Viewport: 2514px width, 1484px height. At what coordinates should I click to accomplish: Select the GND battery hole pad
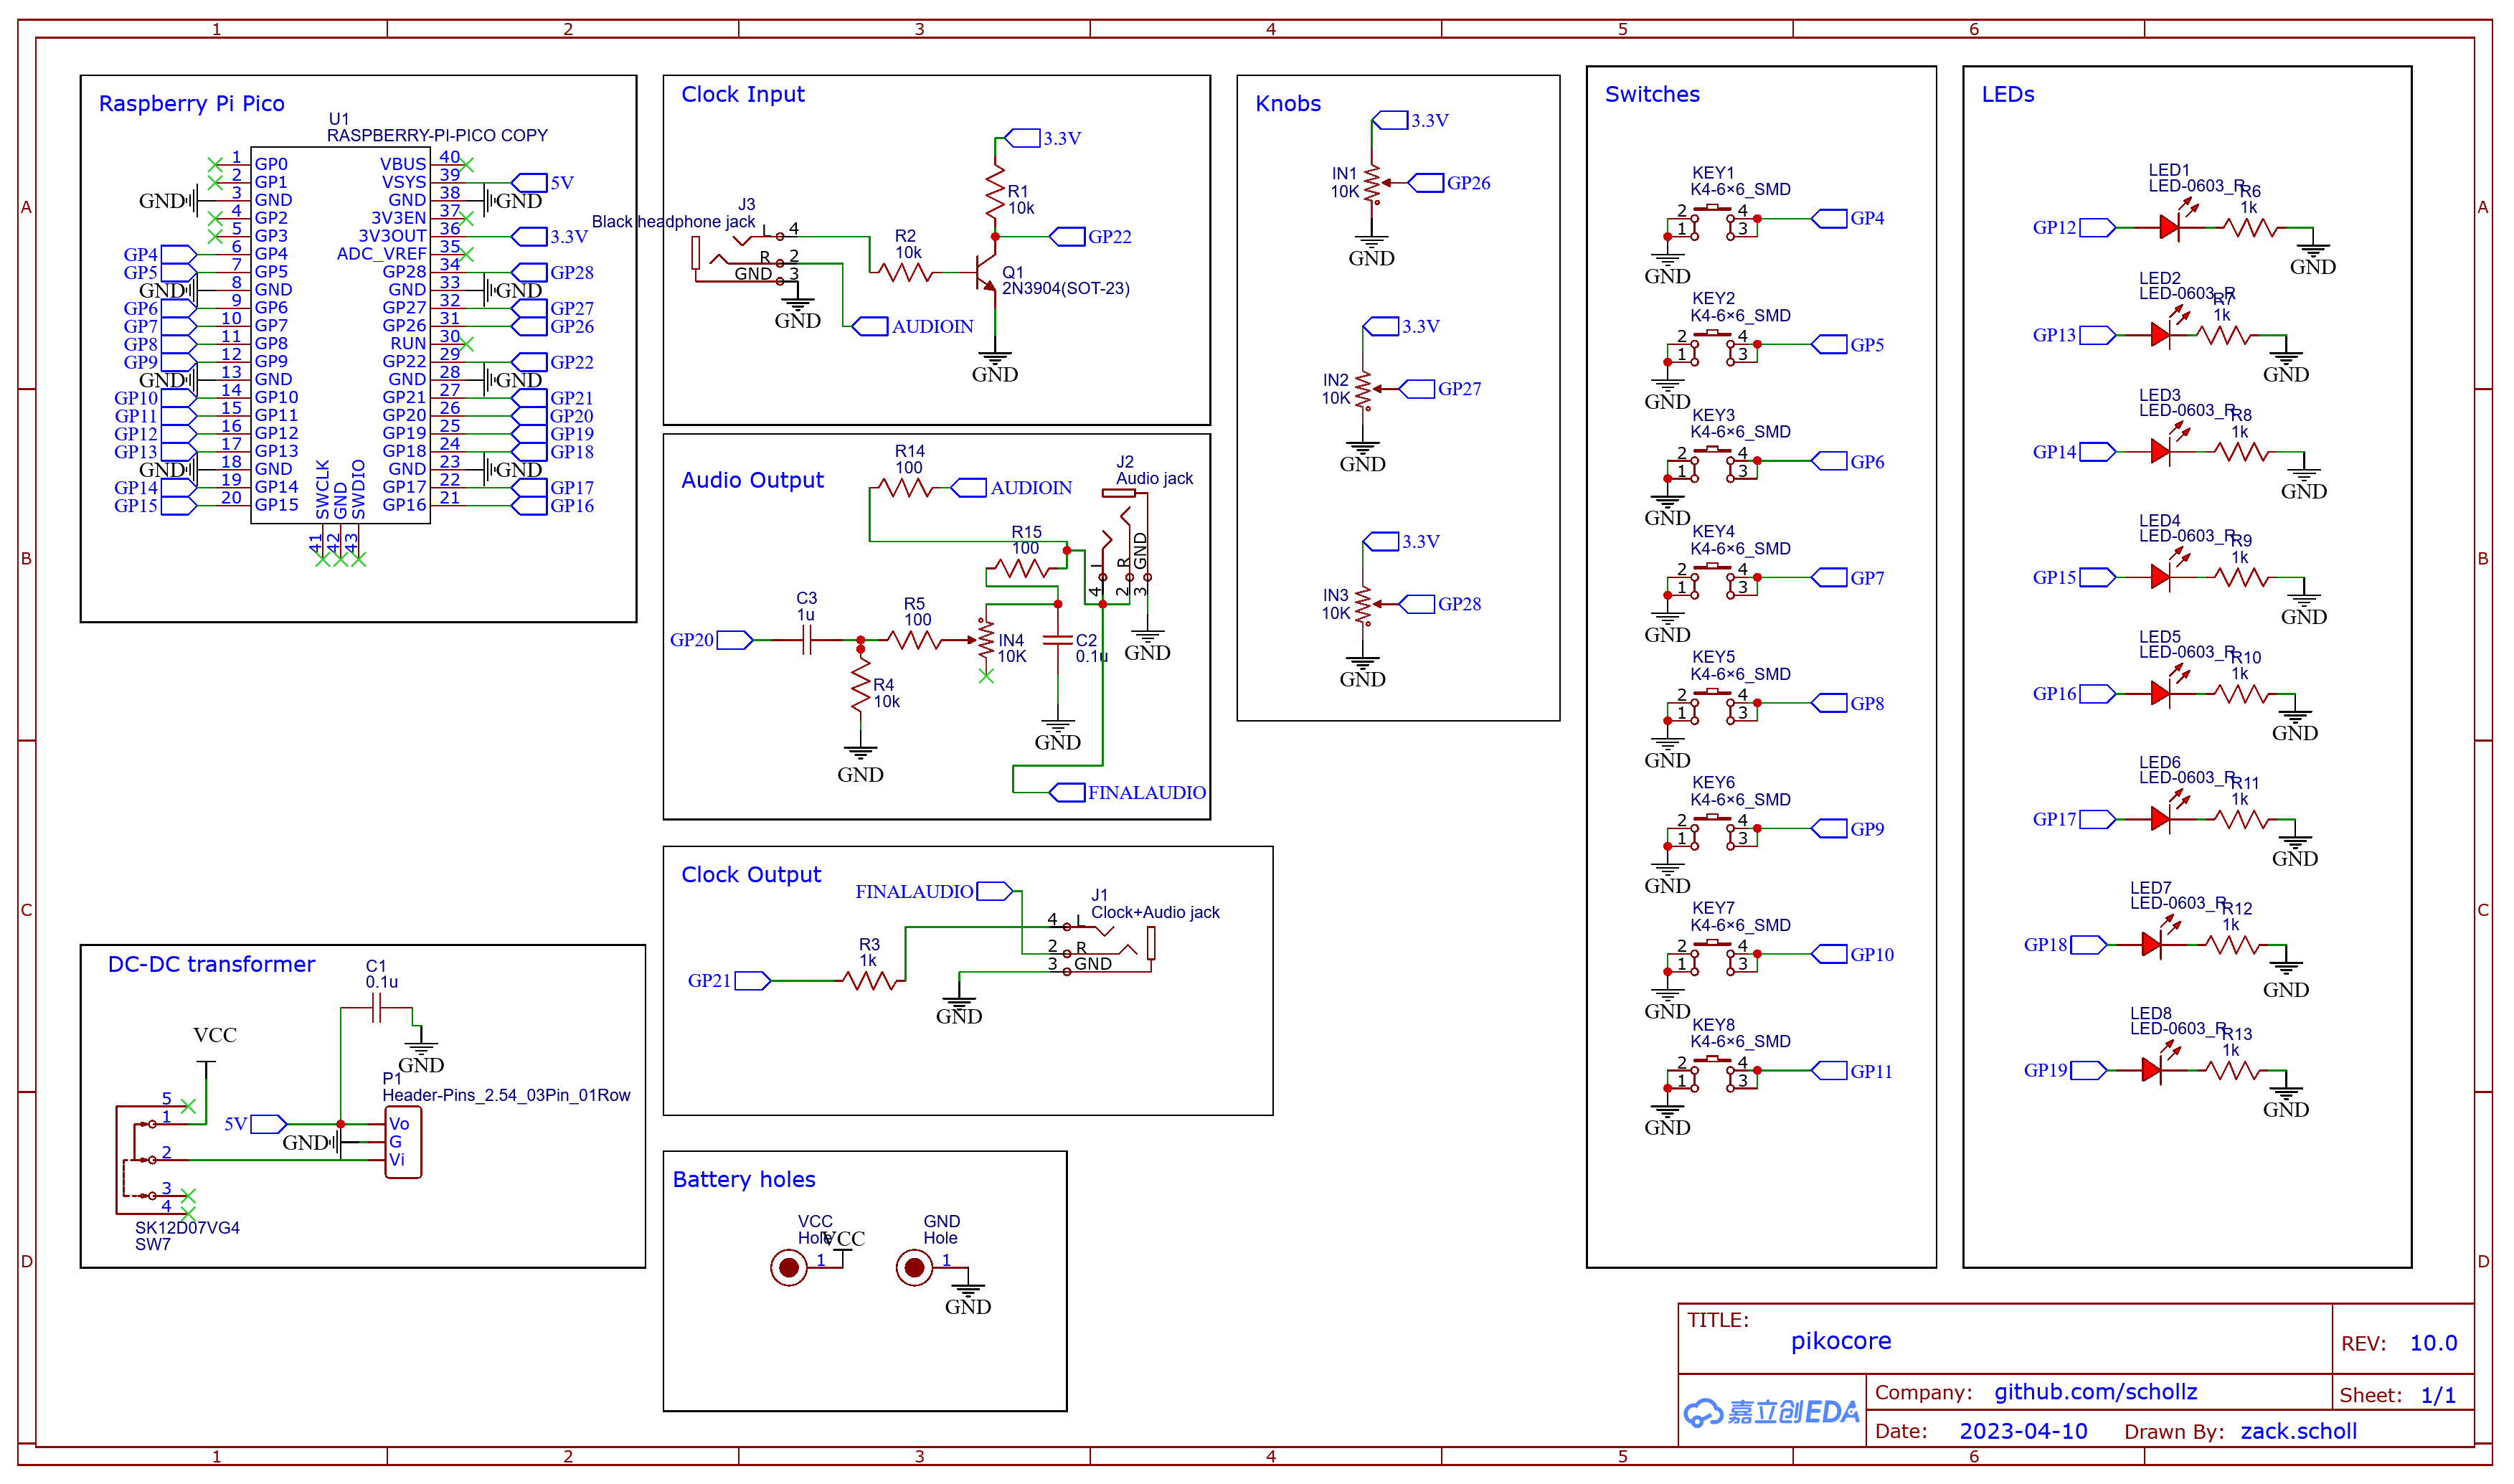click(x=914, y=1268)
